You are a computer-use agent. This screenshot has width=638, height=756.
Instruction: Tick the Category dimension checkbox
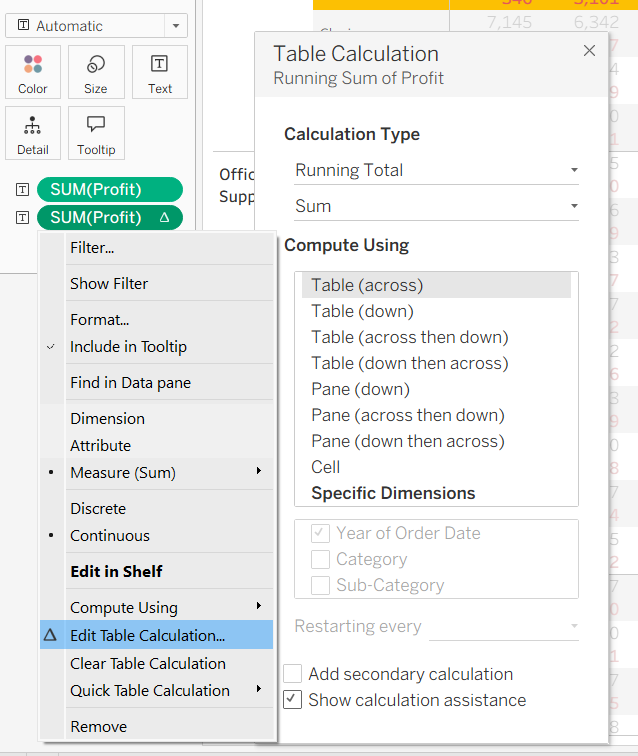click(x=320, y=559)
